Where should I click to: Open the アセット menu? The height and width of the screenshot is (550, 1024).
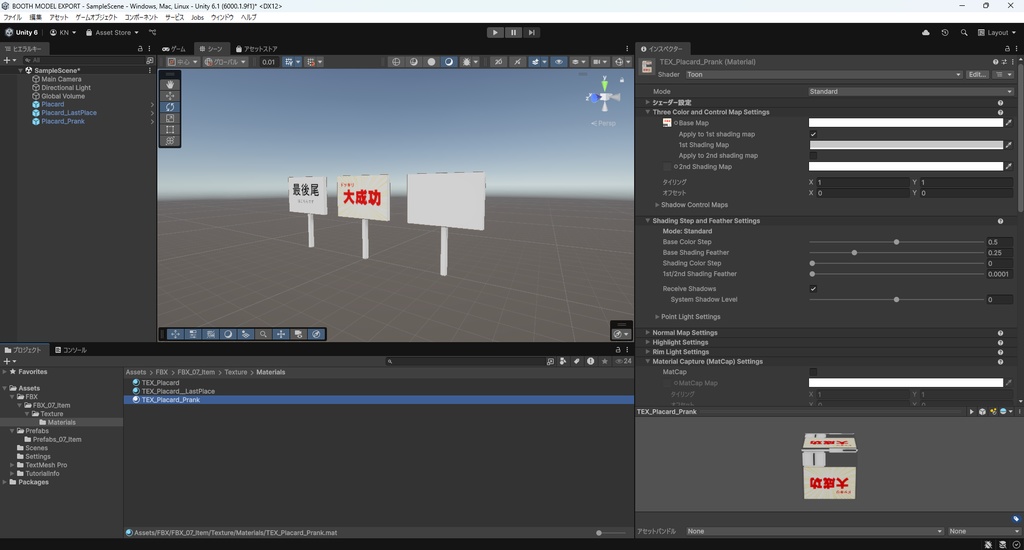pos(59,17)
